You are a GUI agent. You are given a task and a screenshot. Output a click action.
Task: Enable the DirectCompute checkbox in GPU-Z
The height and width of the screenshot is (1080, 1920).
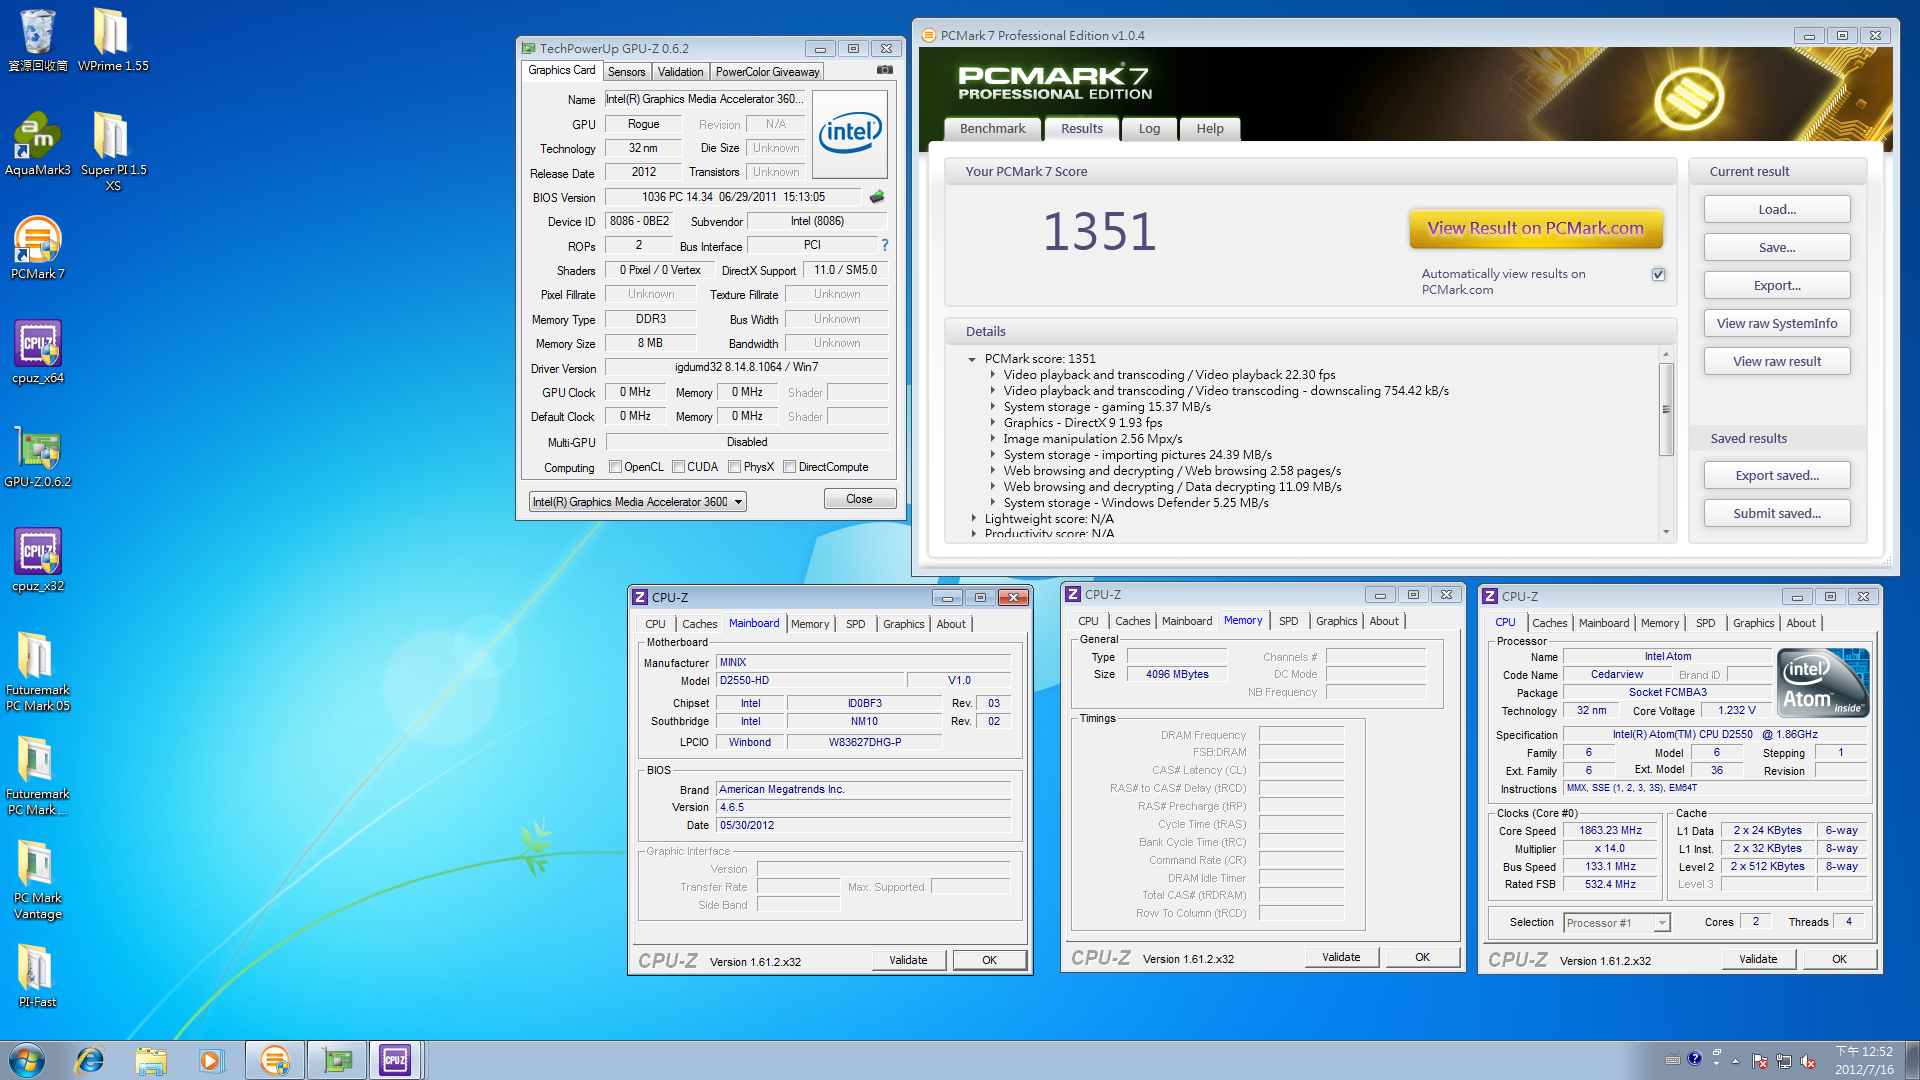790,467
